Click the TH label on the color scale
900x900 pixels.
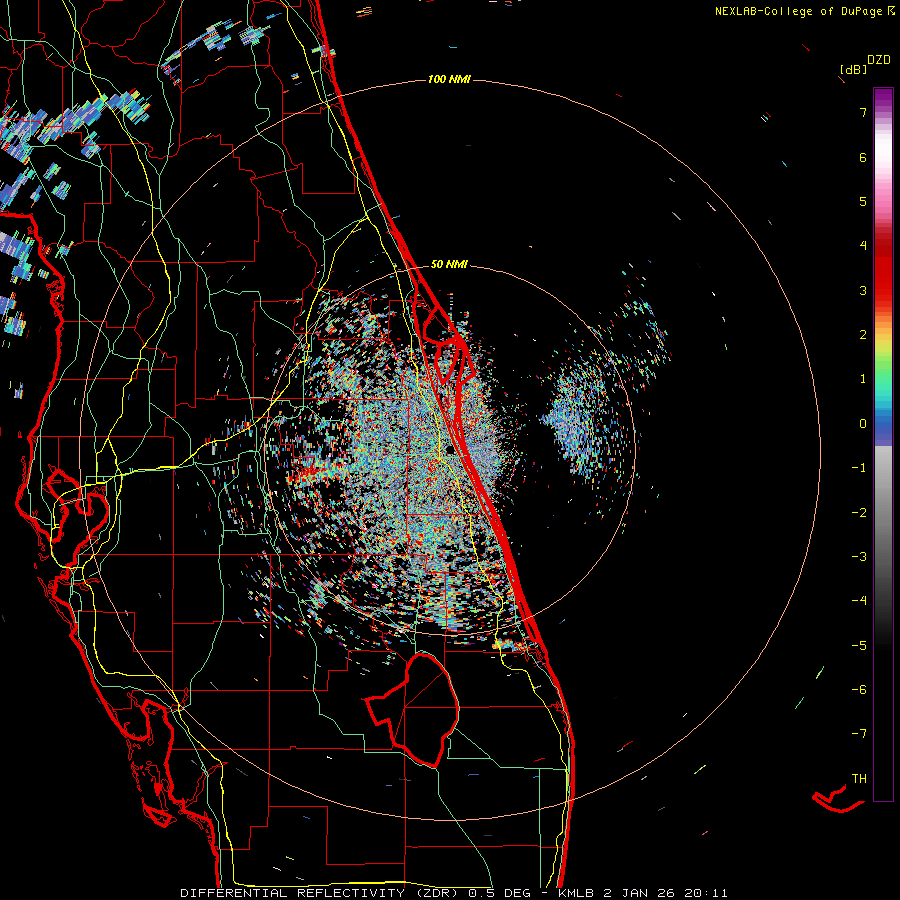859,779
